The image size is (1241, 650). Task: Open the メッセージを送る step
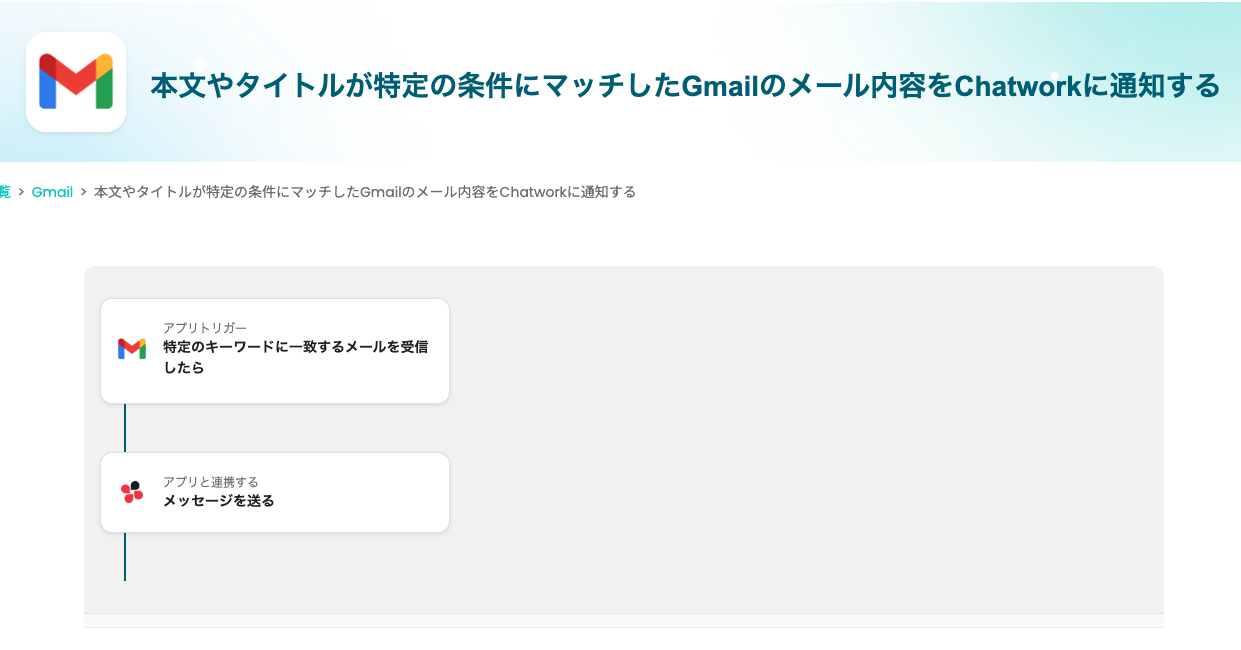coord(219,501)
